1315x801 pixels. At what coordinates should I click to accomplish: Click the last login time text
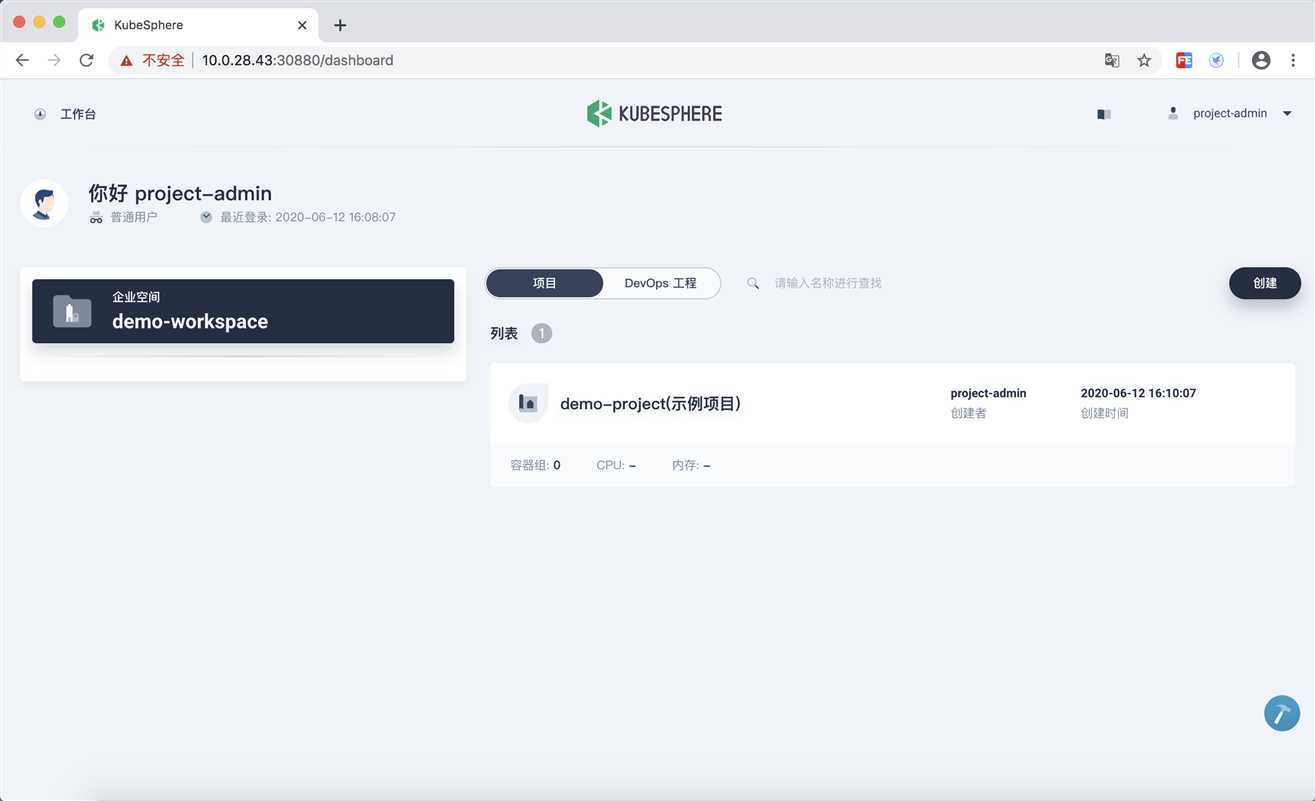tap(308, 217)
